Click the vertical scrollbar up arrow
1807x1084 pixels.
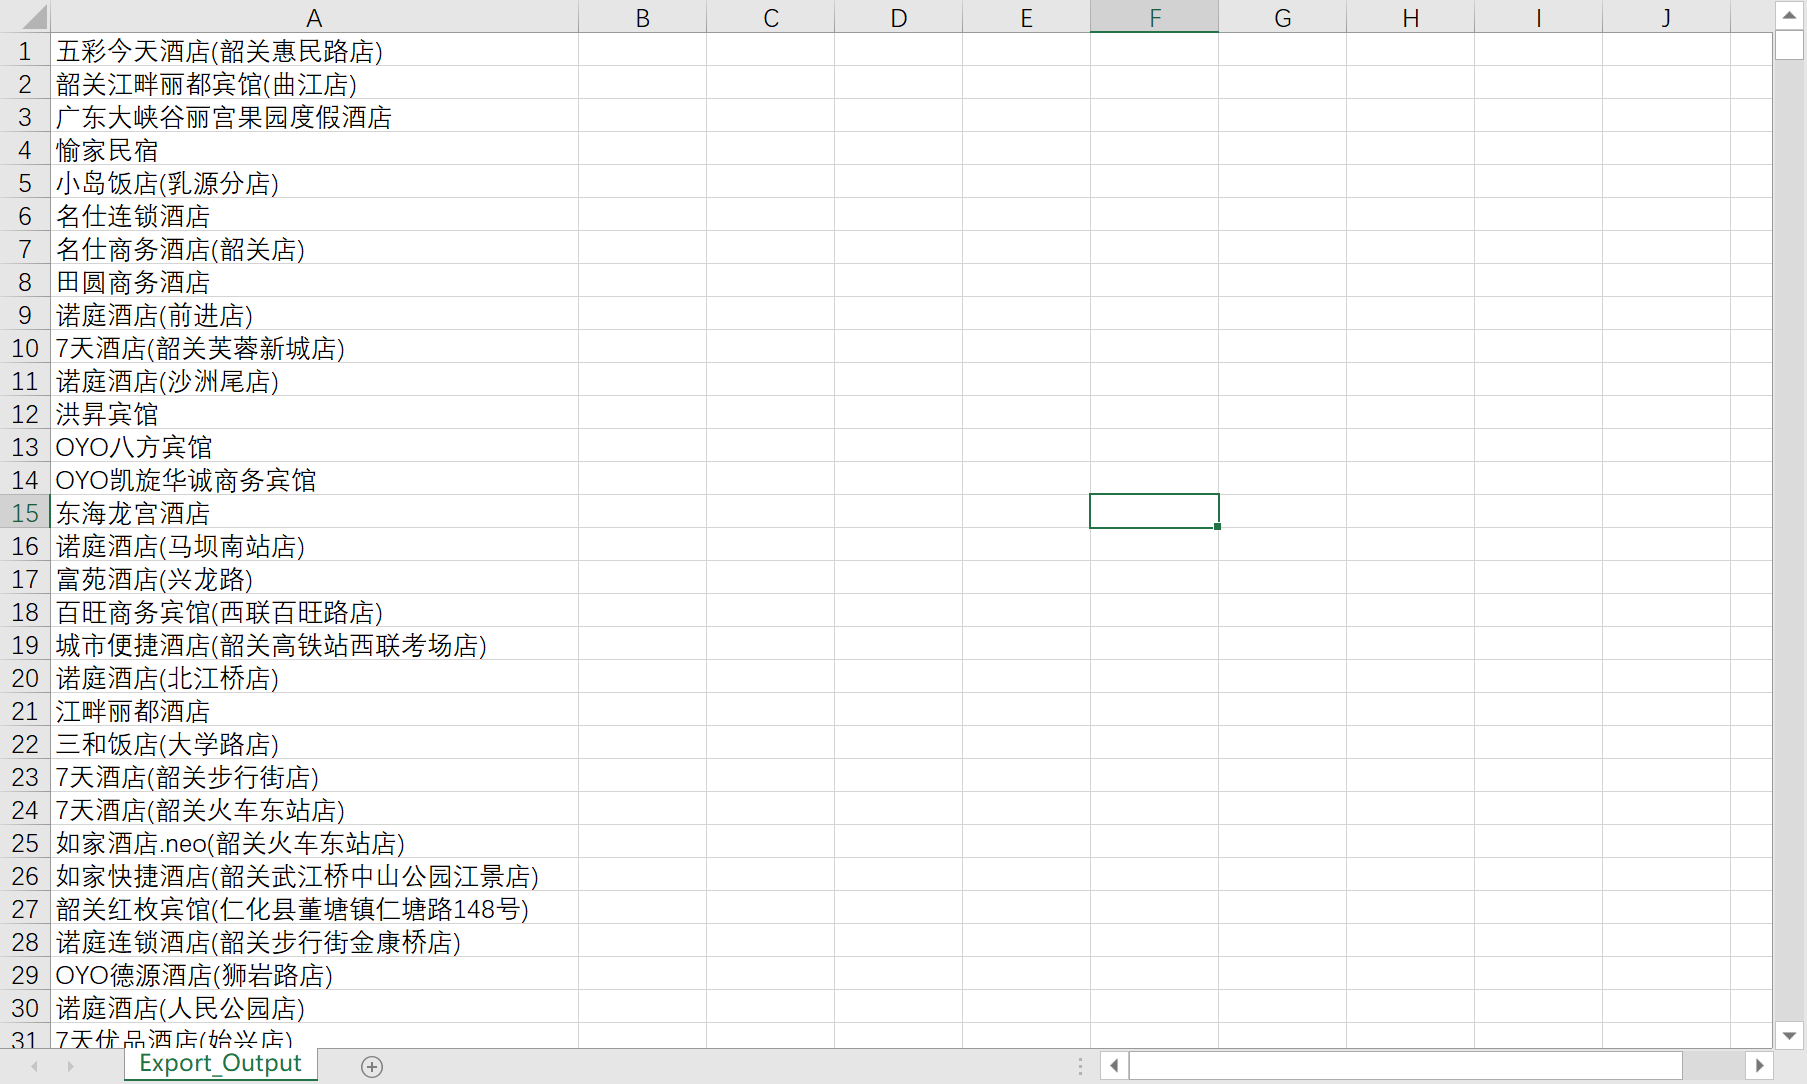1789,15
